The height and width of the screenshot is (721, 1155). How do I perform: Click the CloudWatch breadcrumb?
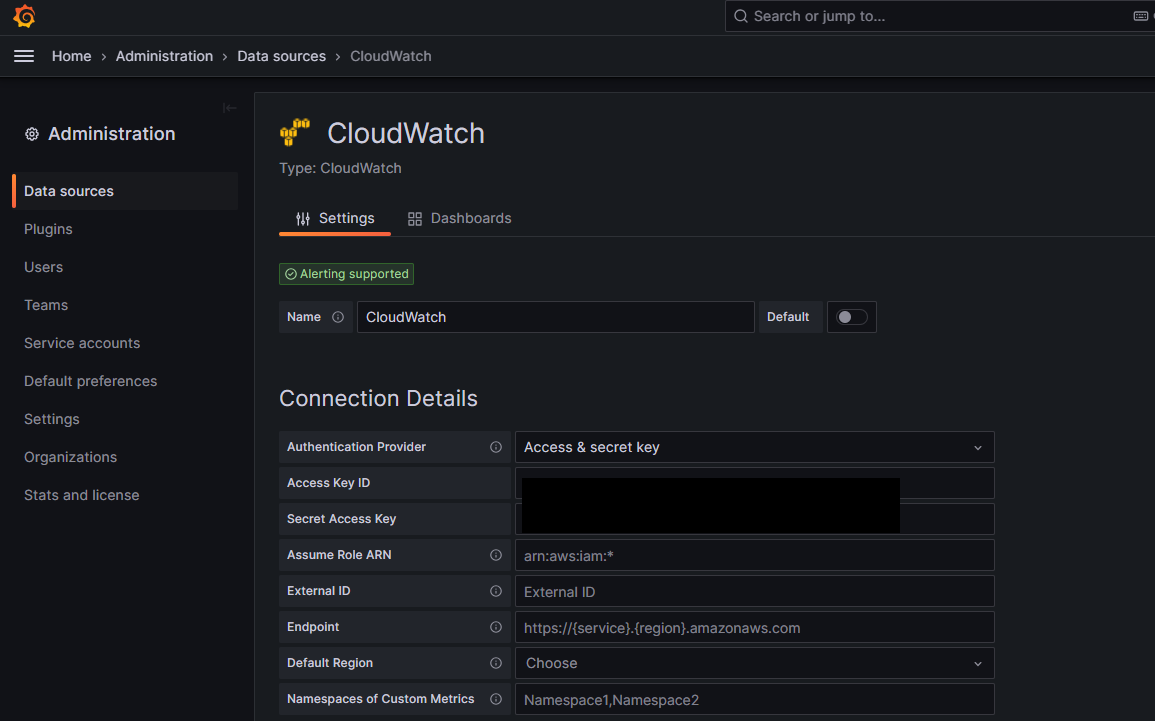tap(390, 56)
